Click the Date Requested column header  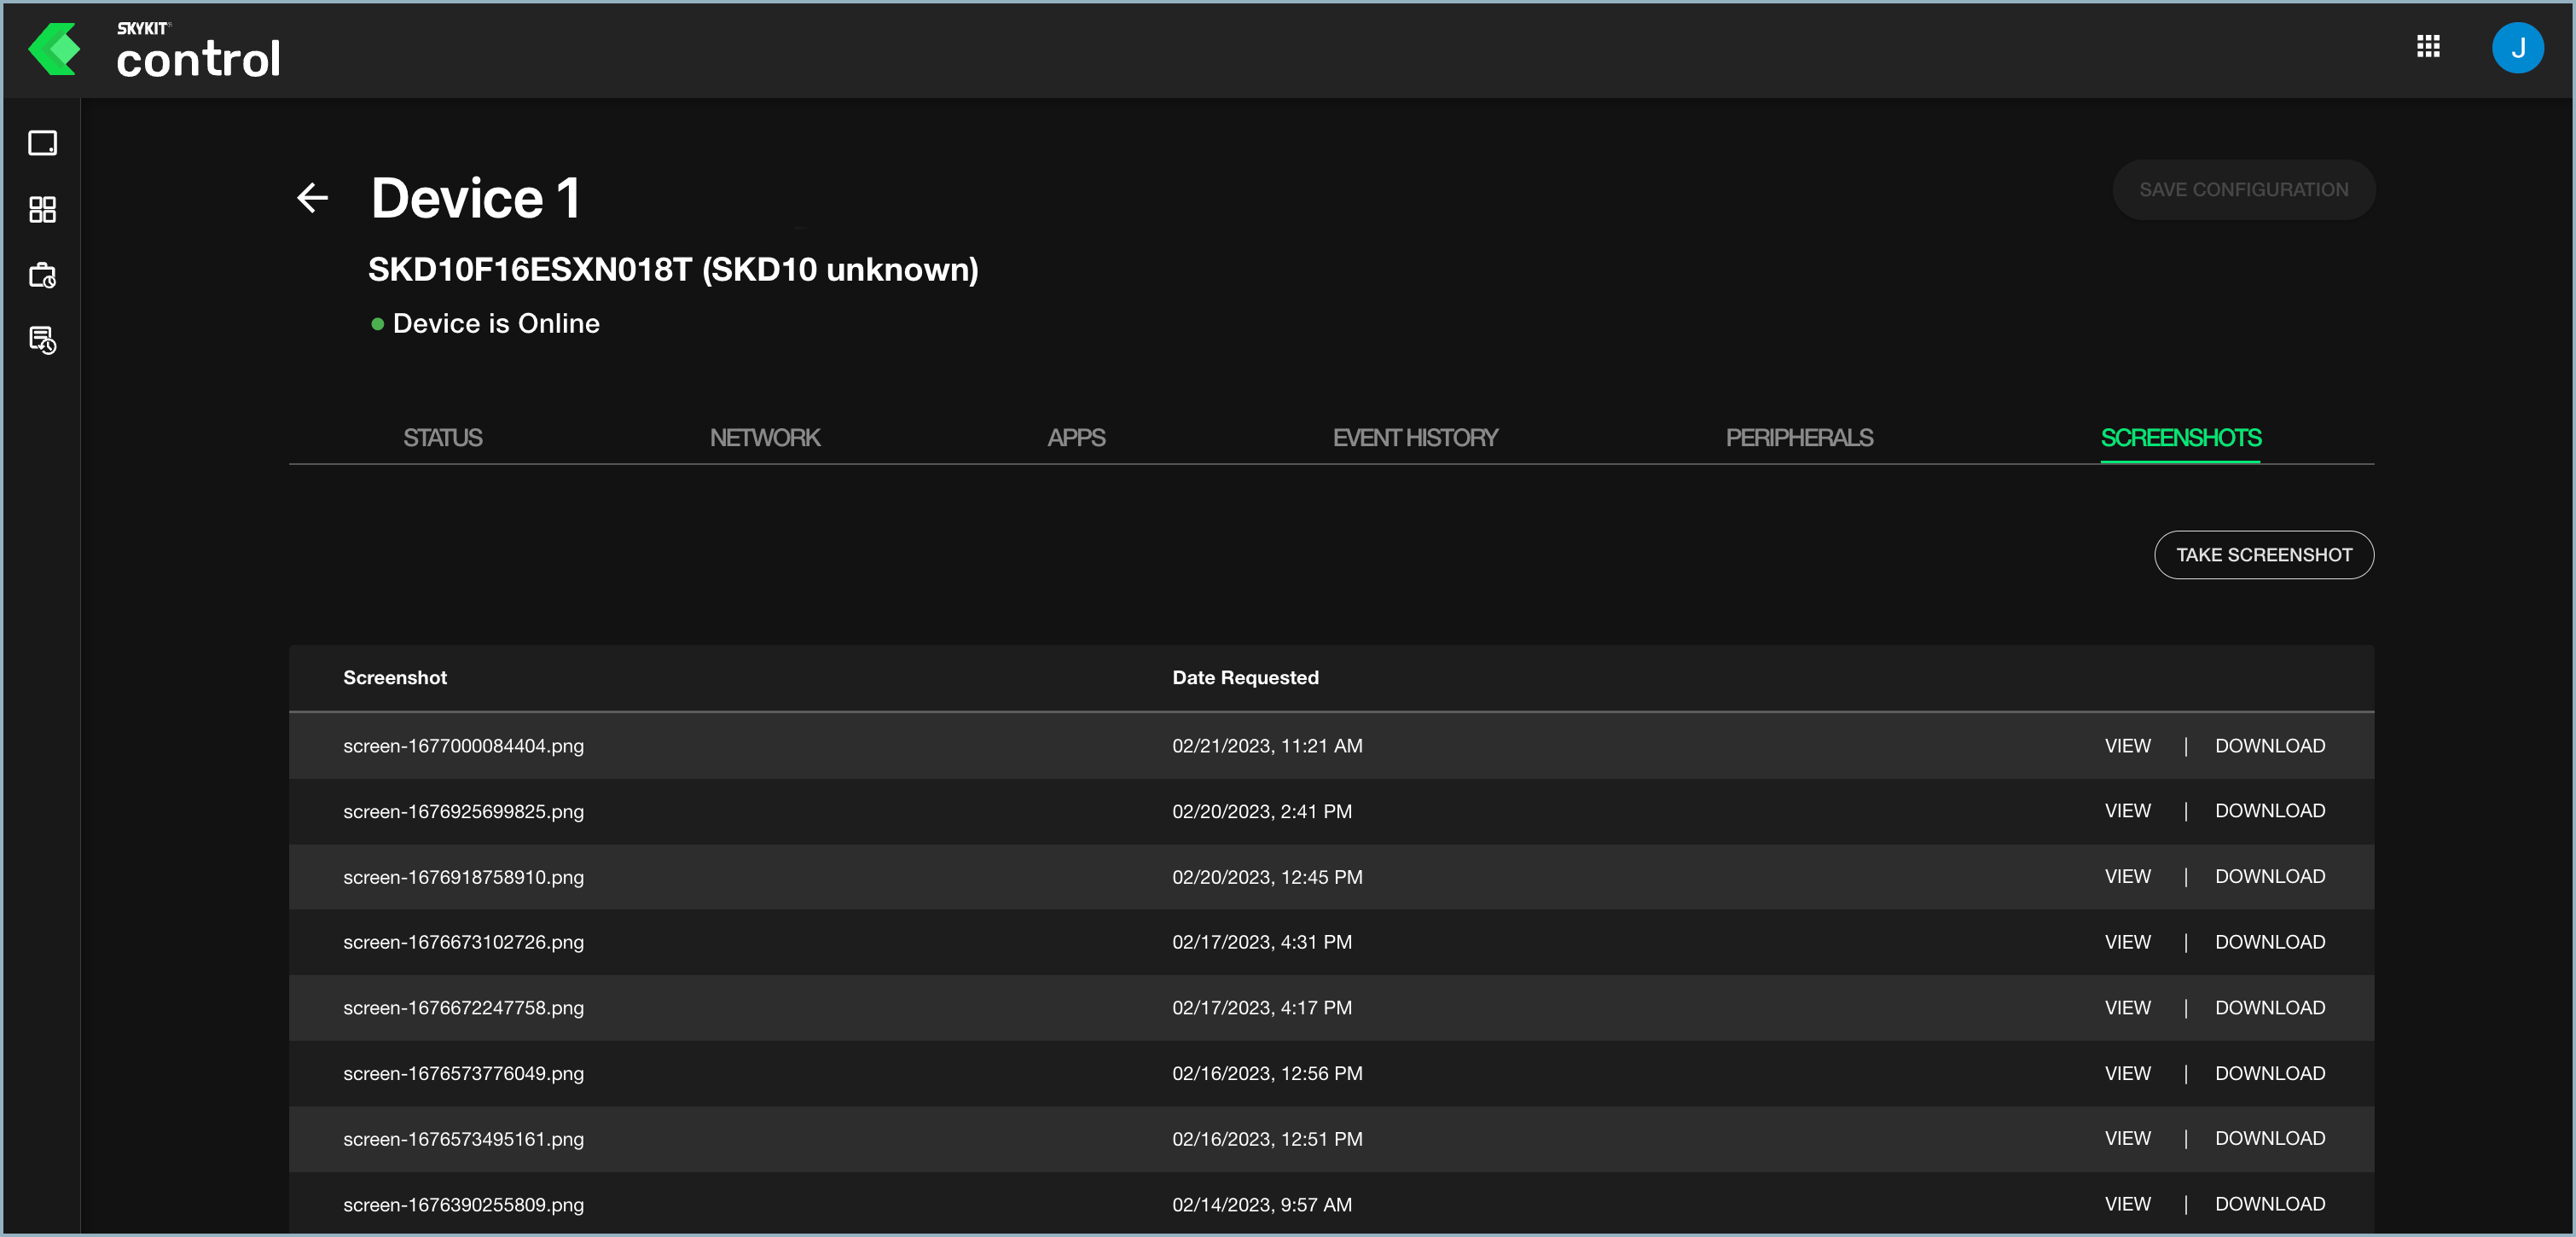tap(1245, 677)
